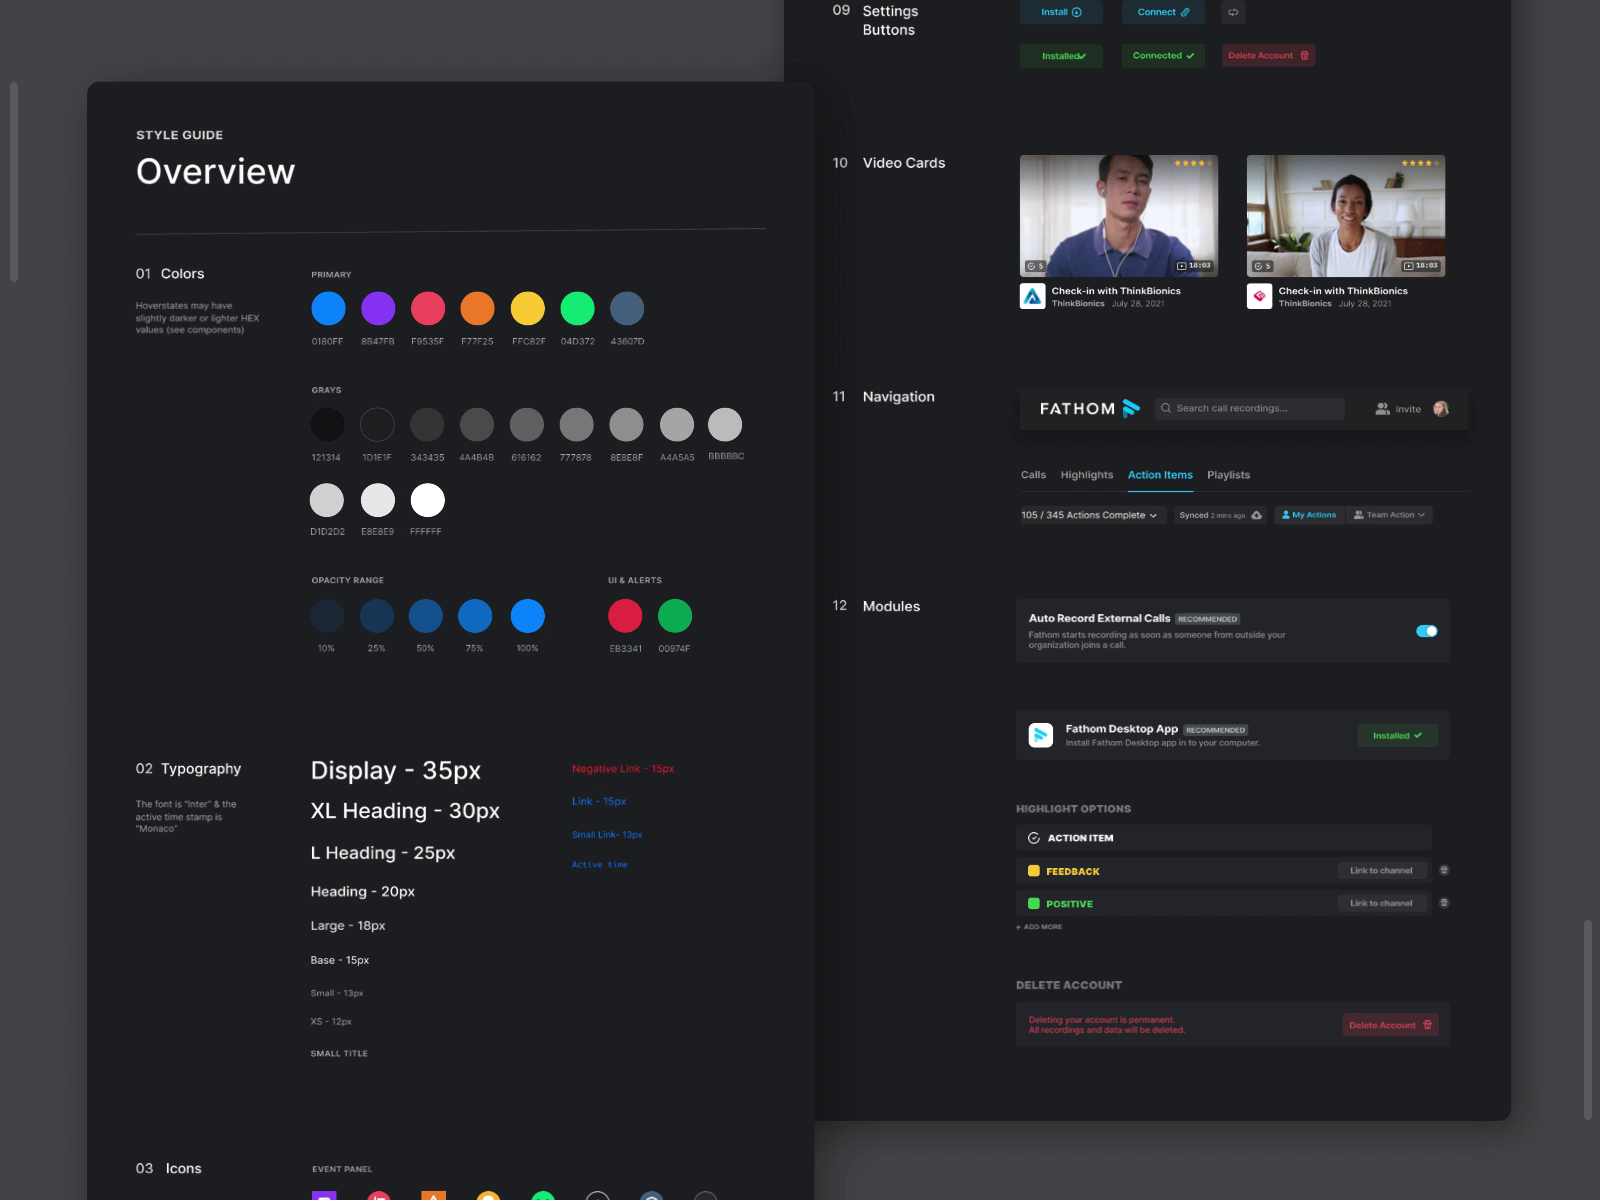Click the Fathom Desktop App icon in the module
This screenshot has height=1200, width=1600.
(1041, 734)
